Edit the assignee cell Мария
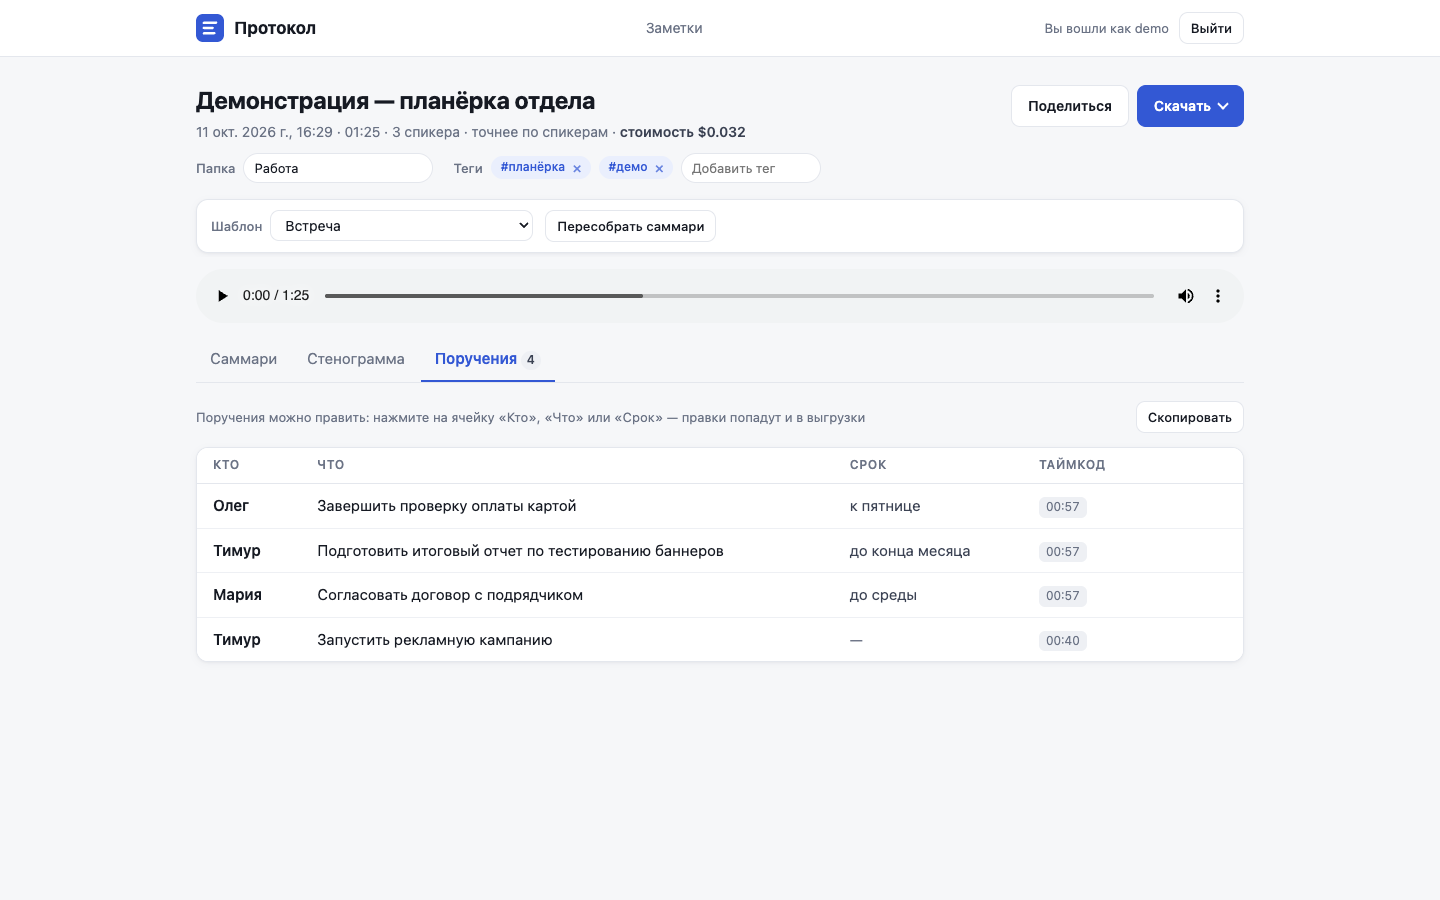 pos(237,595)
